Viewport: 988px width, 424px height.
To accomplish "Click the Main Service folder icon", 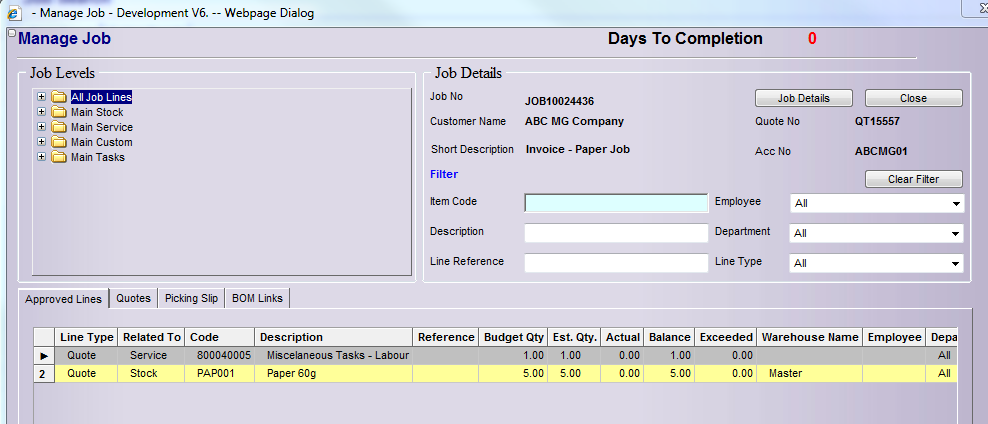I will pyautogui.click(x=59, y=127).
